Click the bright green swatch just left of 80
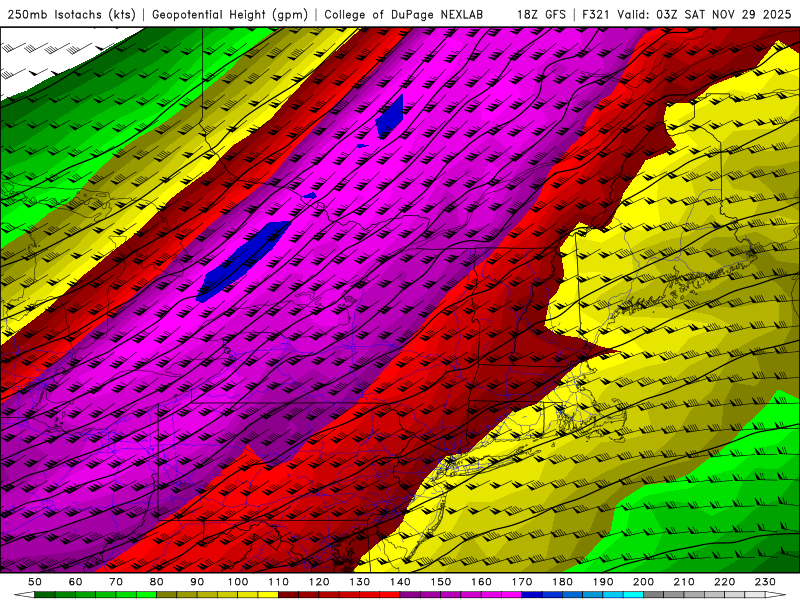Screen dimensions: 800x600 point(146,595)
